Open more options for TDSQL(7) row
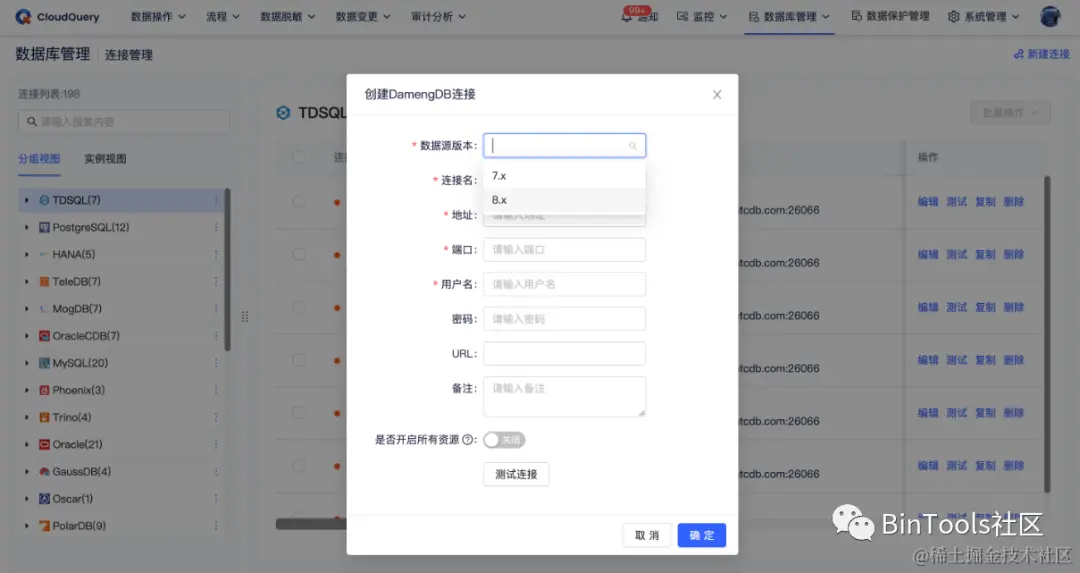Viewport: 1080px width, 573px height. tap(216, 200)
